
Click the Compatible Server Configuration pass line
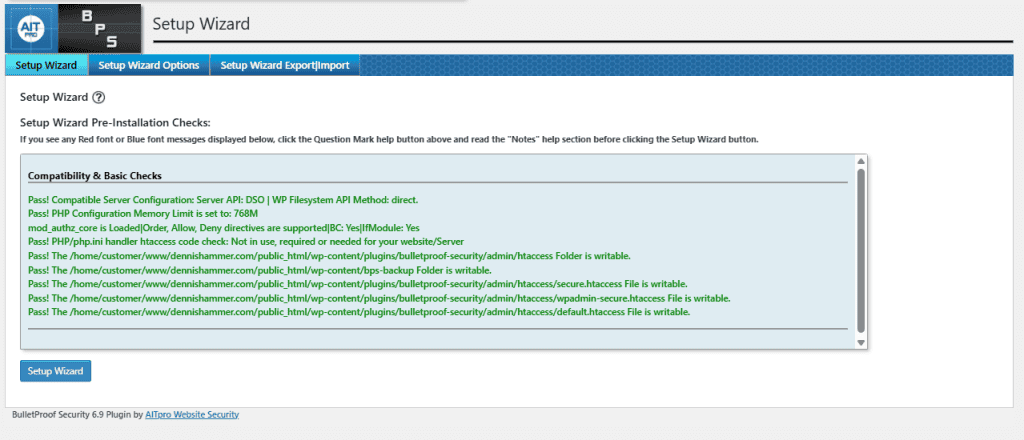coord(223,200)
